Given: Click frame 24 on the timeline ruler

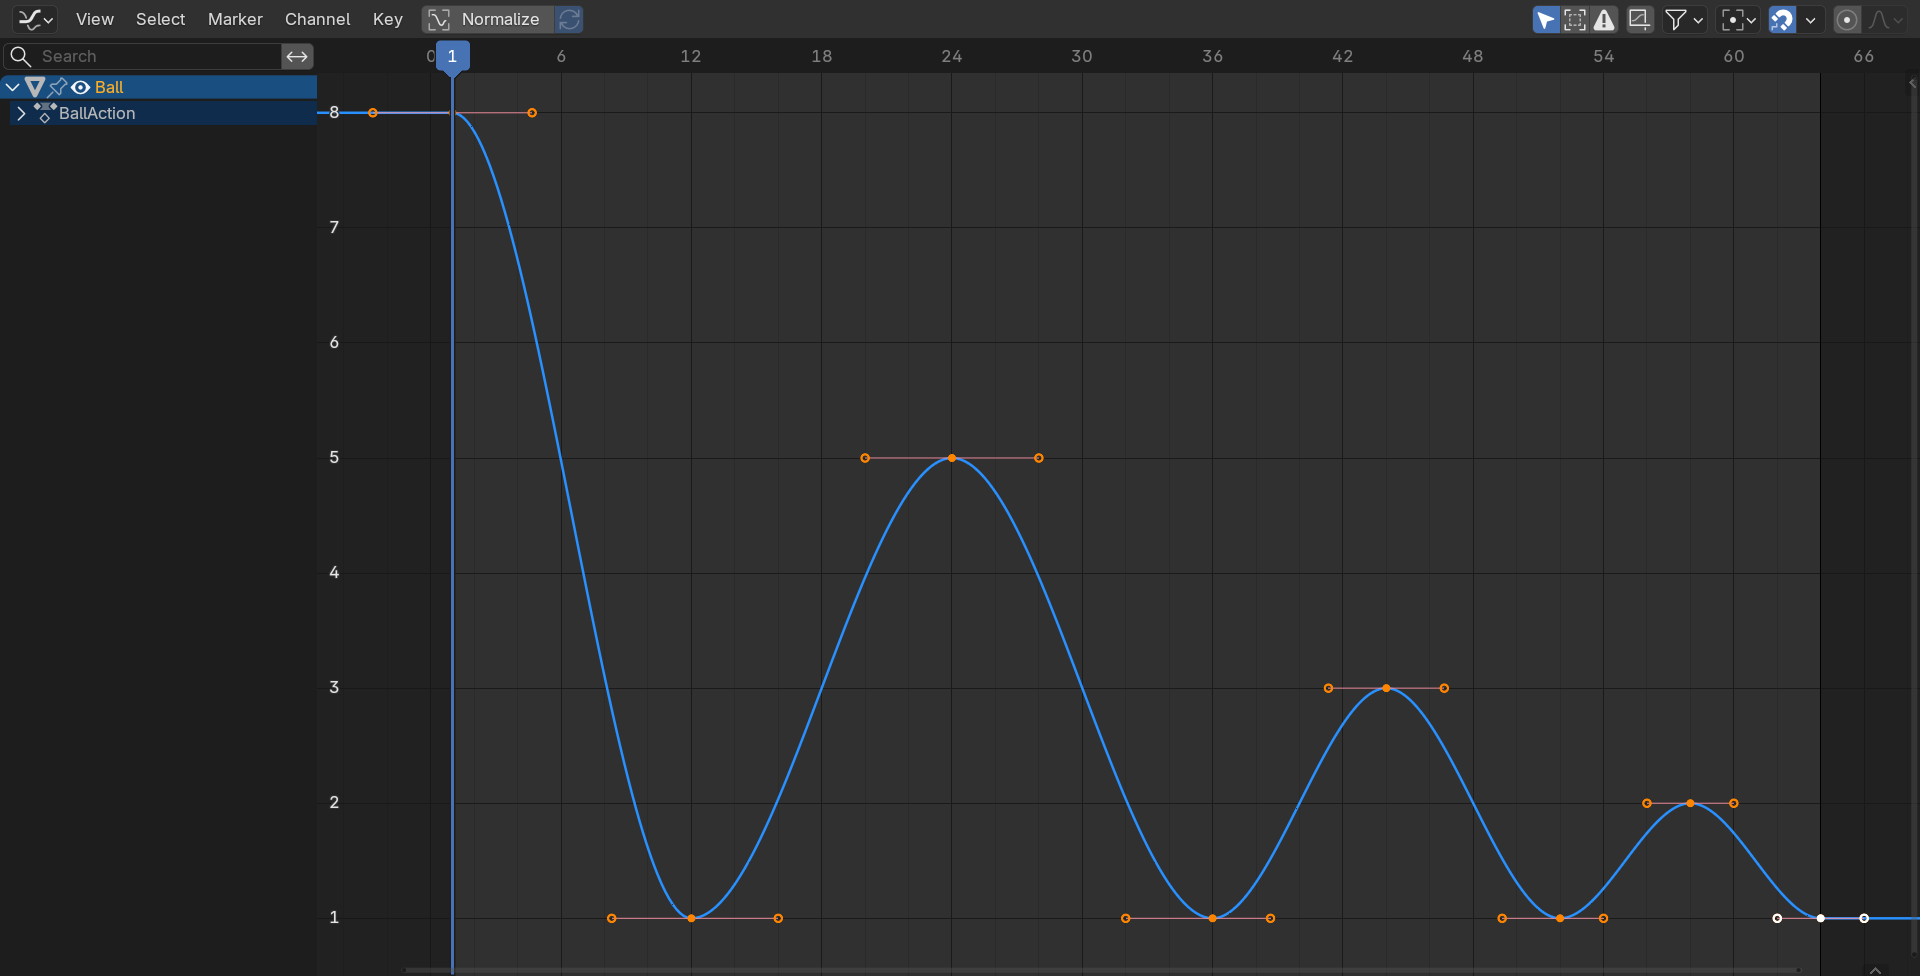Looking at the screenshot, I should click(x=952, y=56).
